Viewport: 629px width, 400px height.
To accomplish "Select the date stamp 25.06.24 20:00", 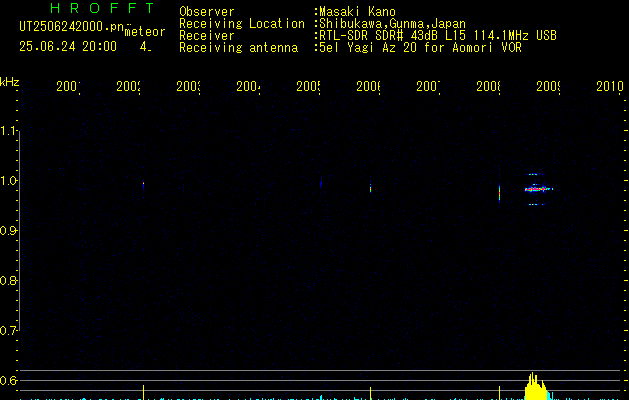I will tap(68, 47).
